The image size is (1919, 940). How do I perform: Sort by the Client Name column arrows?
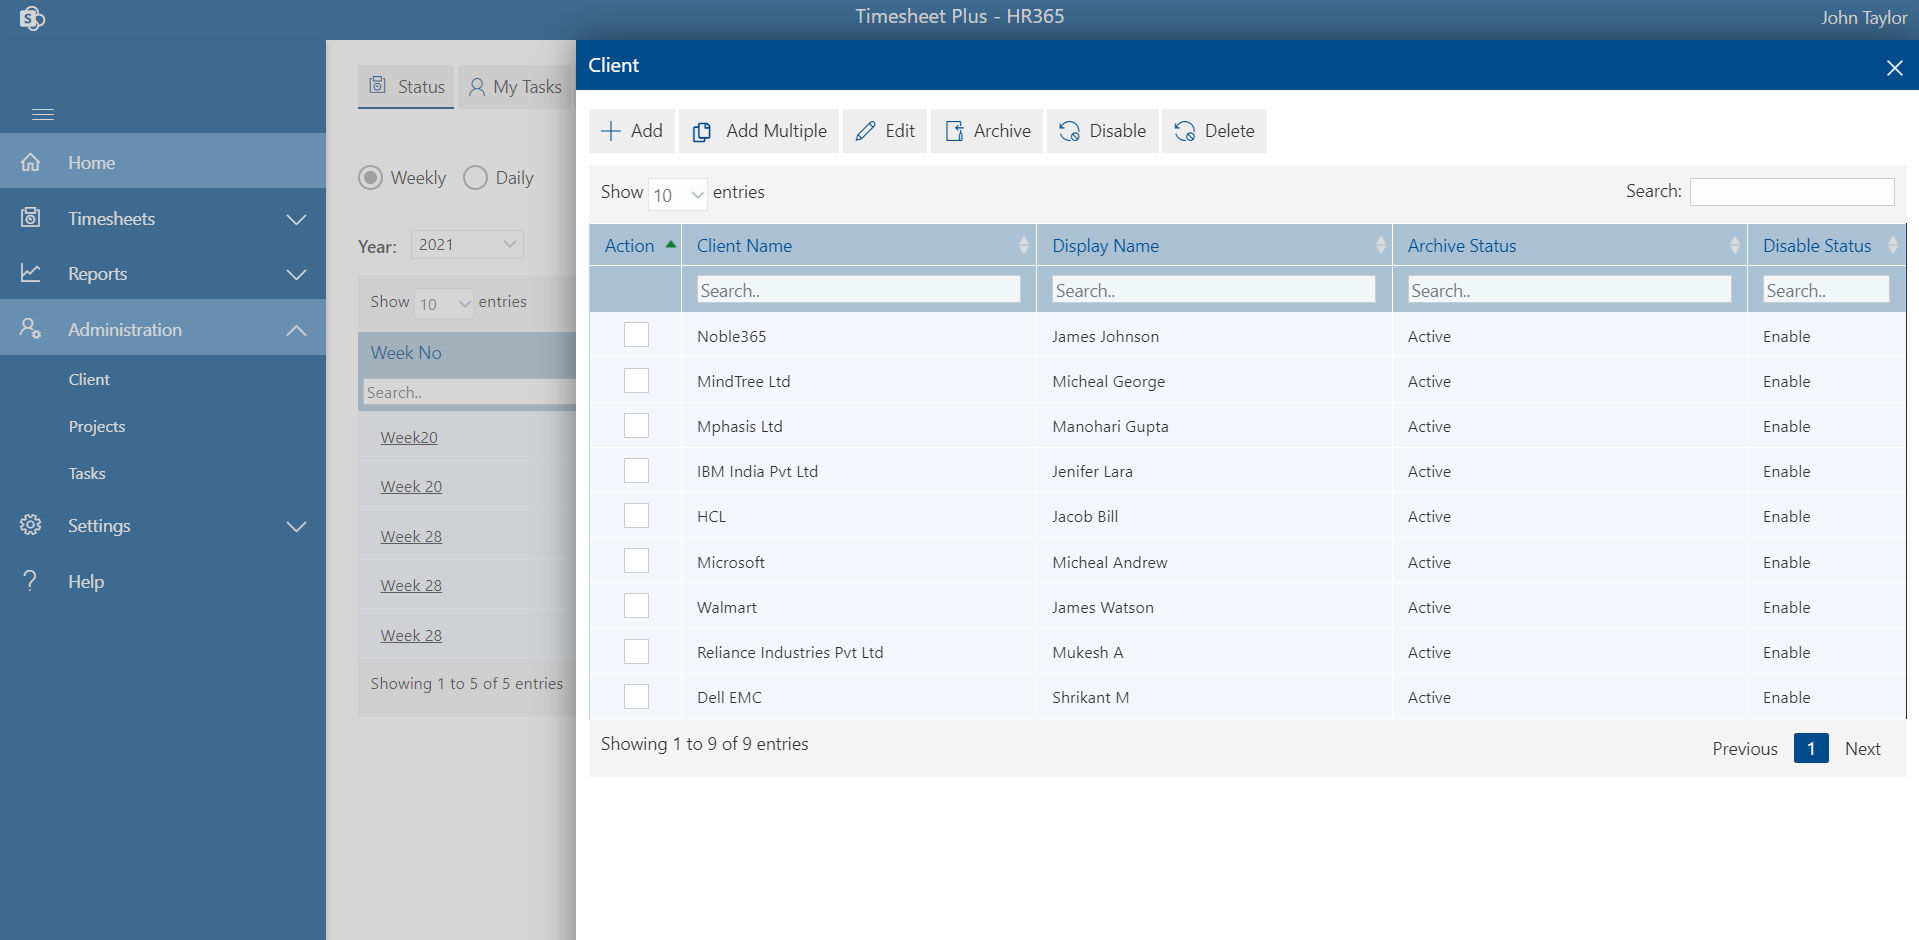[1022, 244]
